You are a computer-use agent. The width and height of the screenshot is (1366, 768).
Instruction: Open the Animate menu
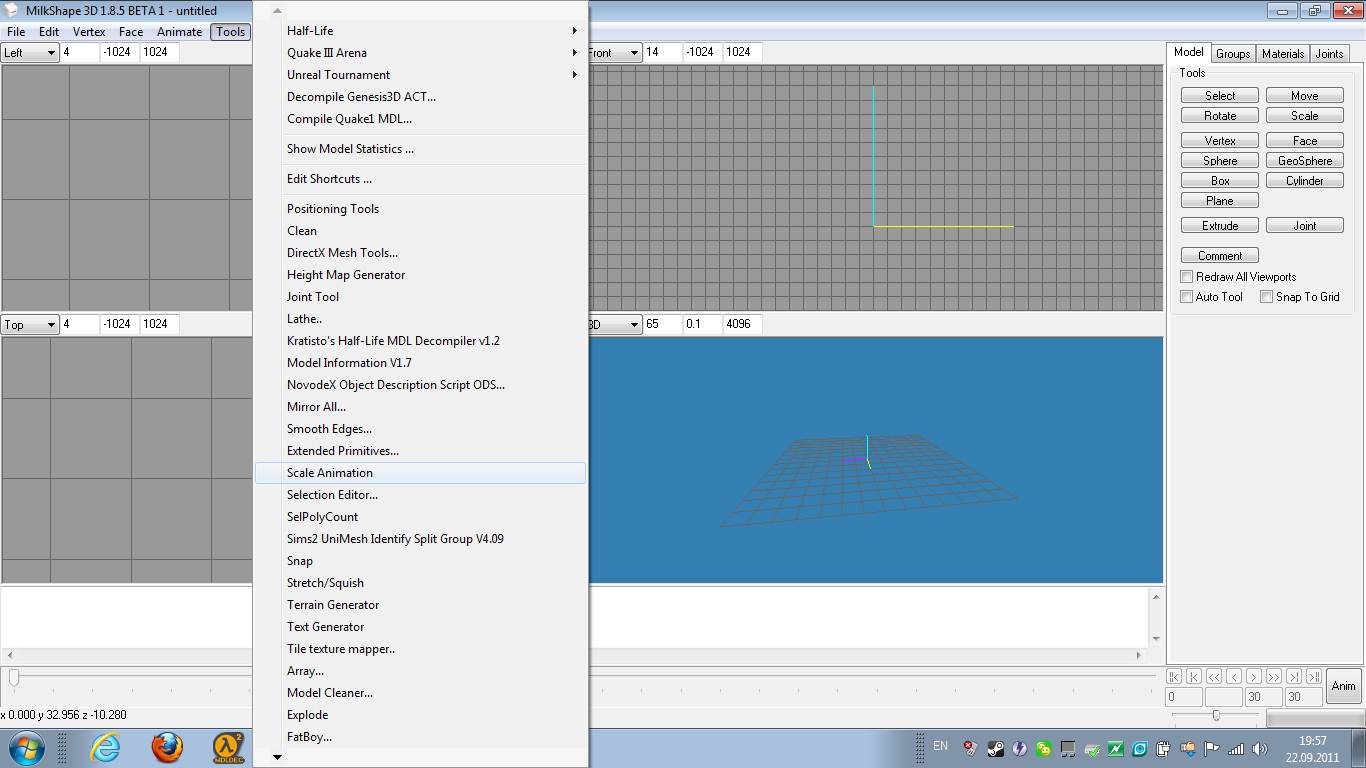click(x=179, y=32)
